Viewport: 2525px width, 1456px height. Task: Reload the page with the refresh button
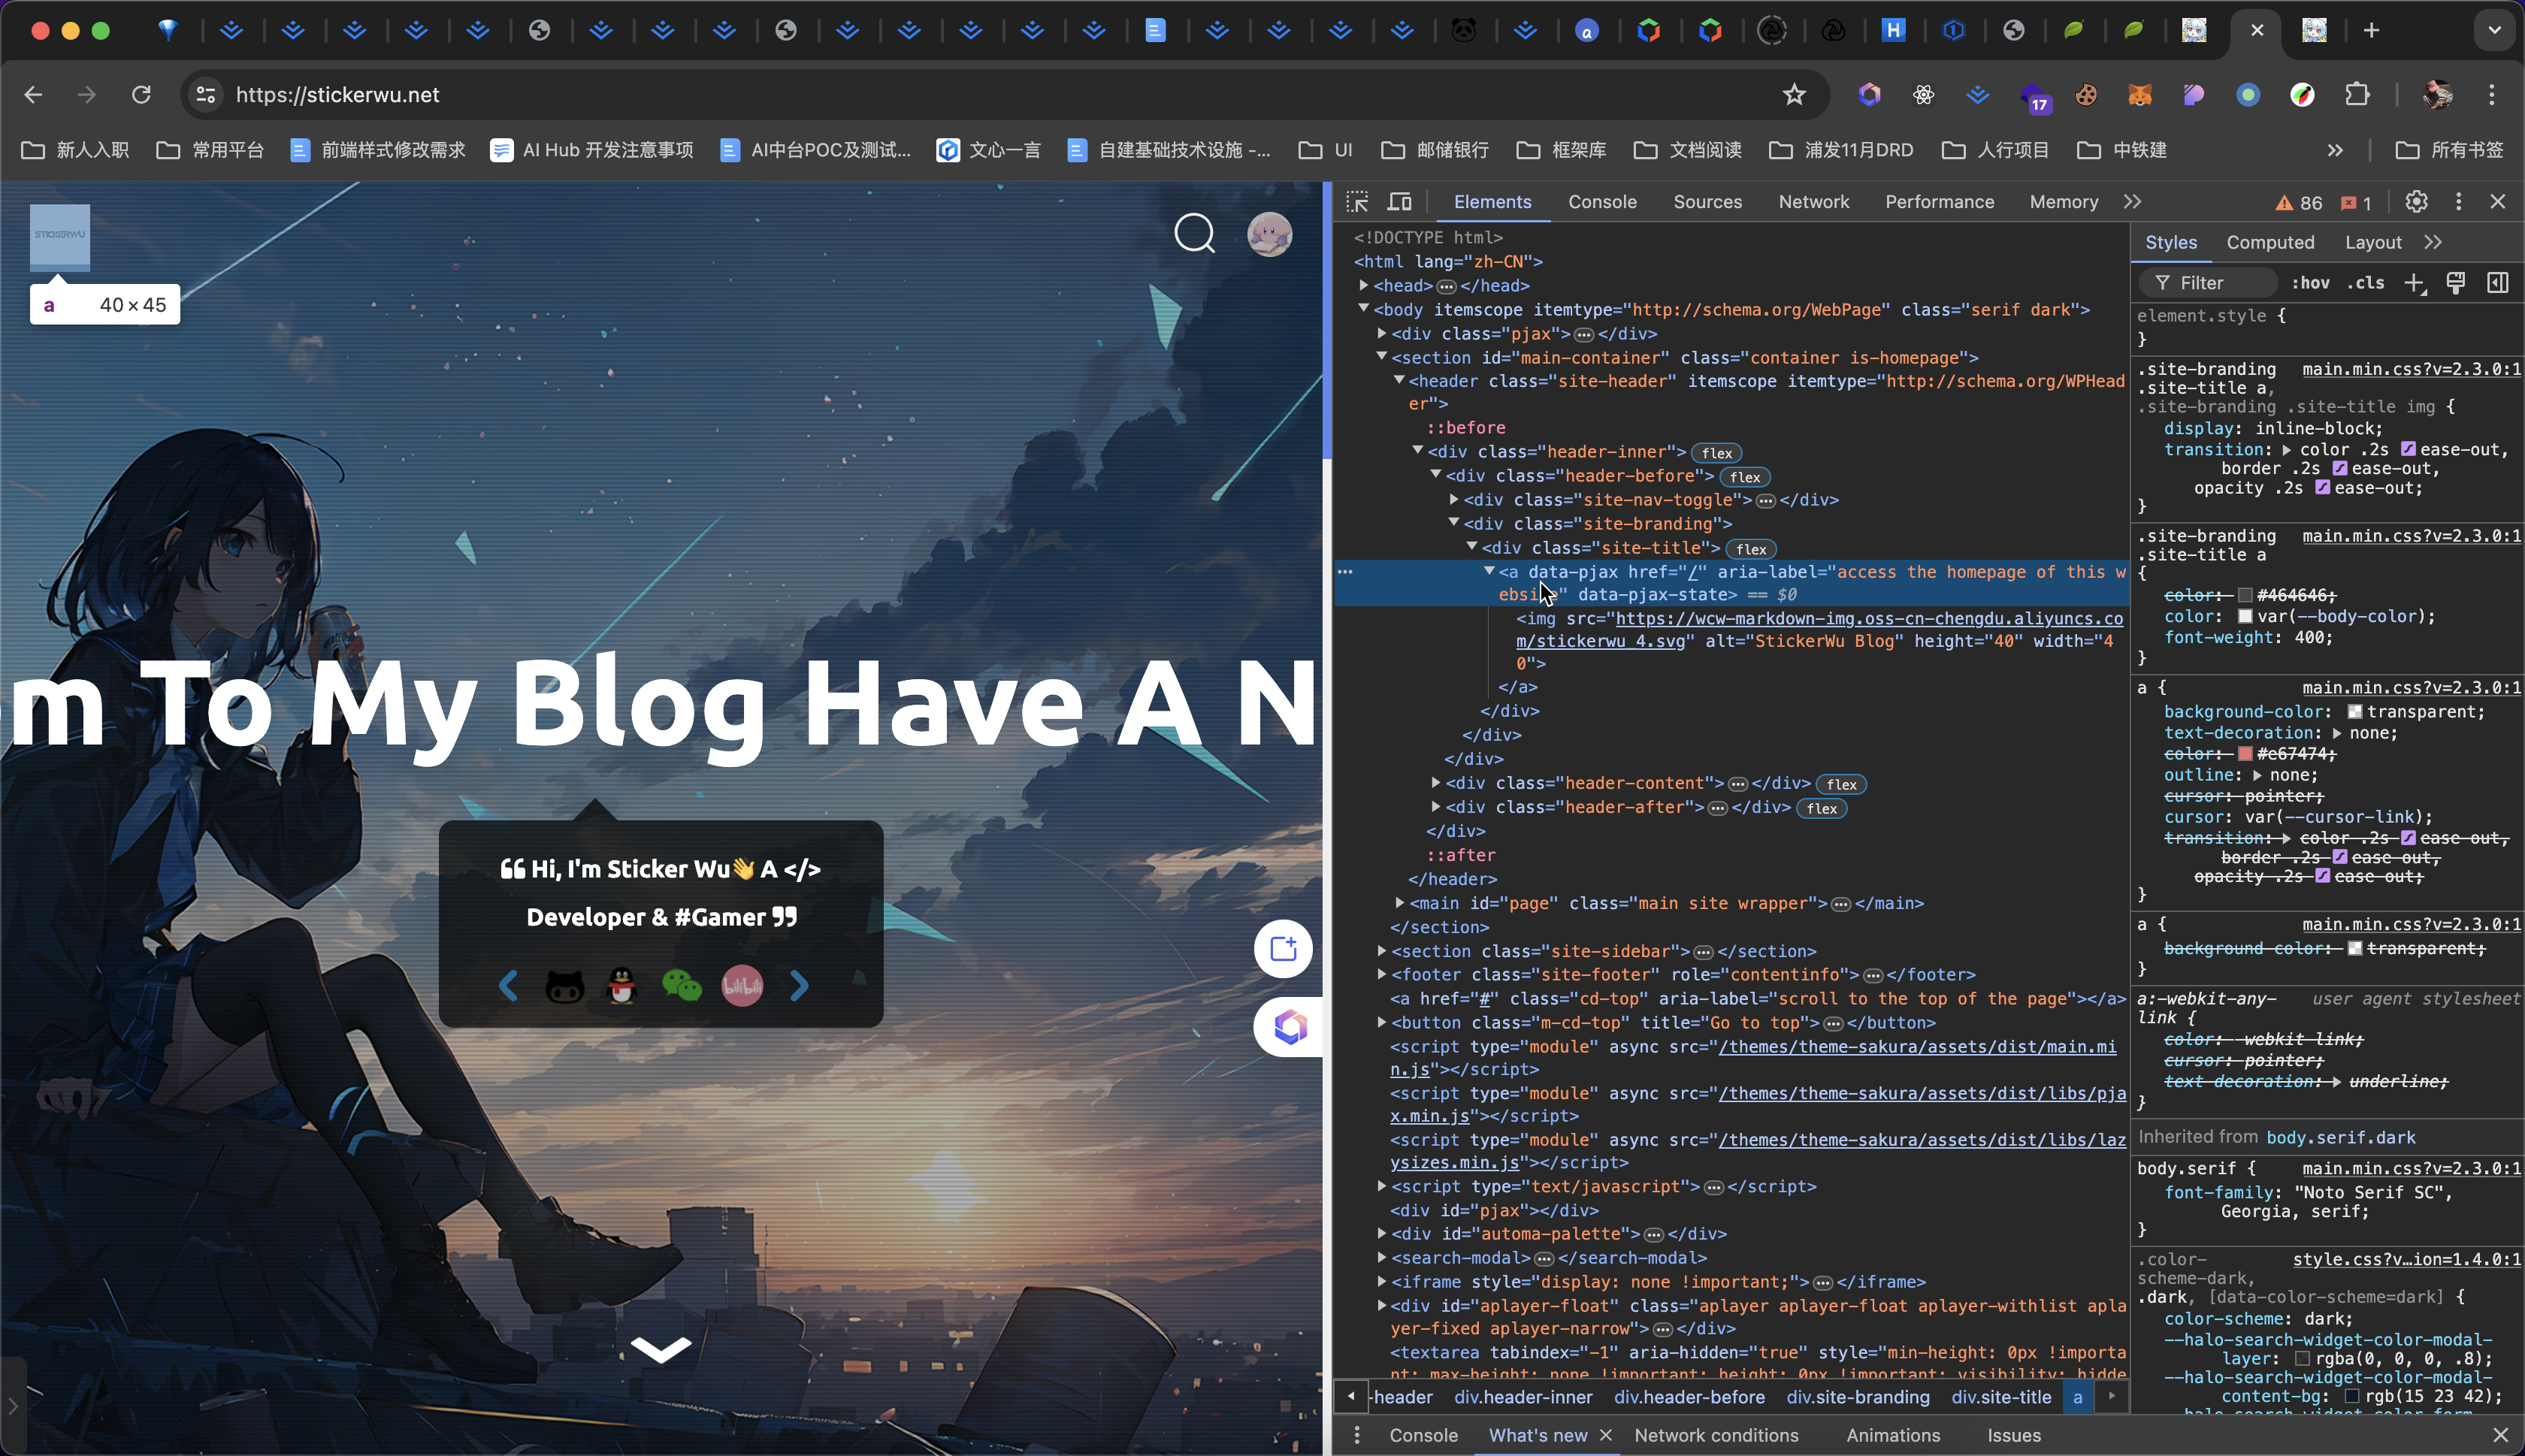point(141,95)
